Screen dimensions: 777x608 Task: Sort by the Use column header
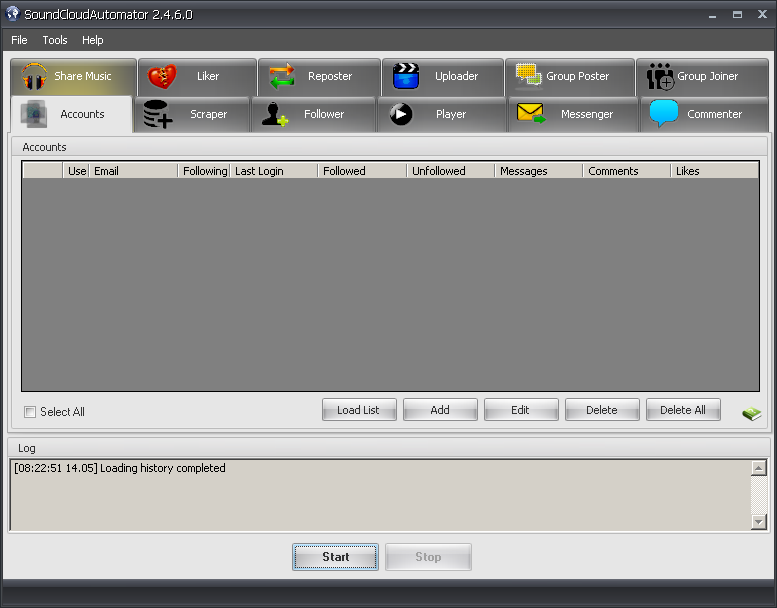(76, 171)
